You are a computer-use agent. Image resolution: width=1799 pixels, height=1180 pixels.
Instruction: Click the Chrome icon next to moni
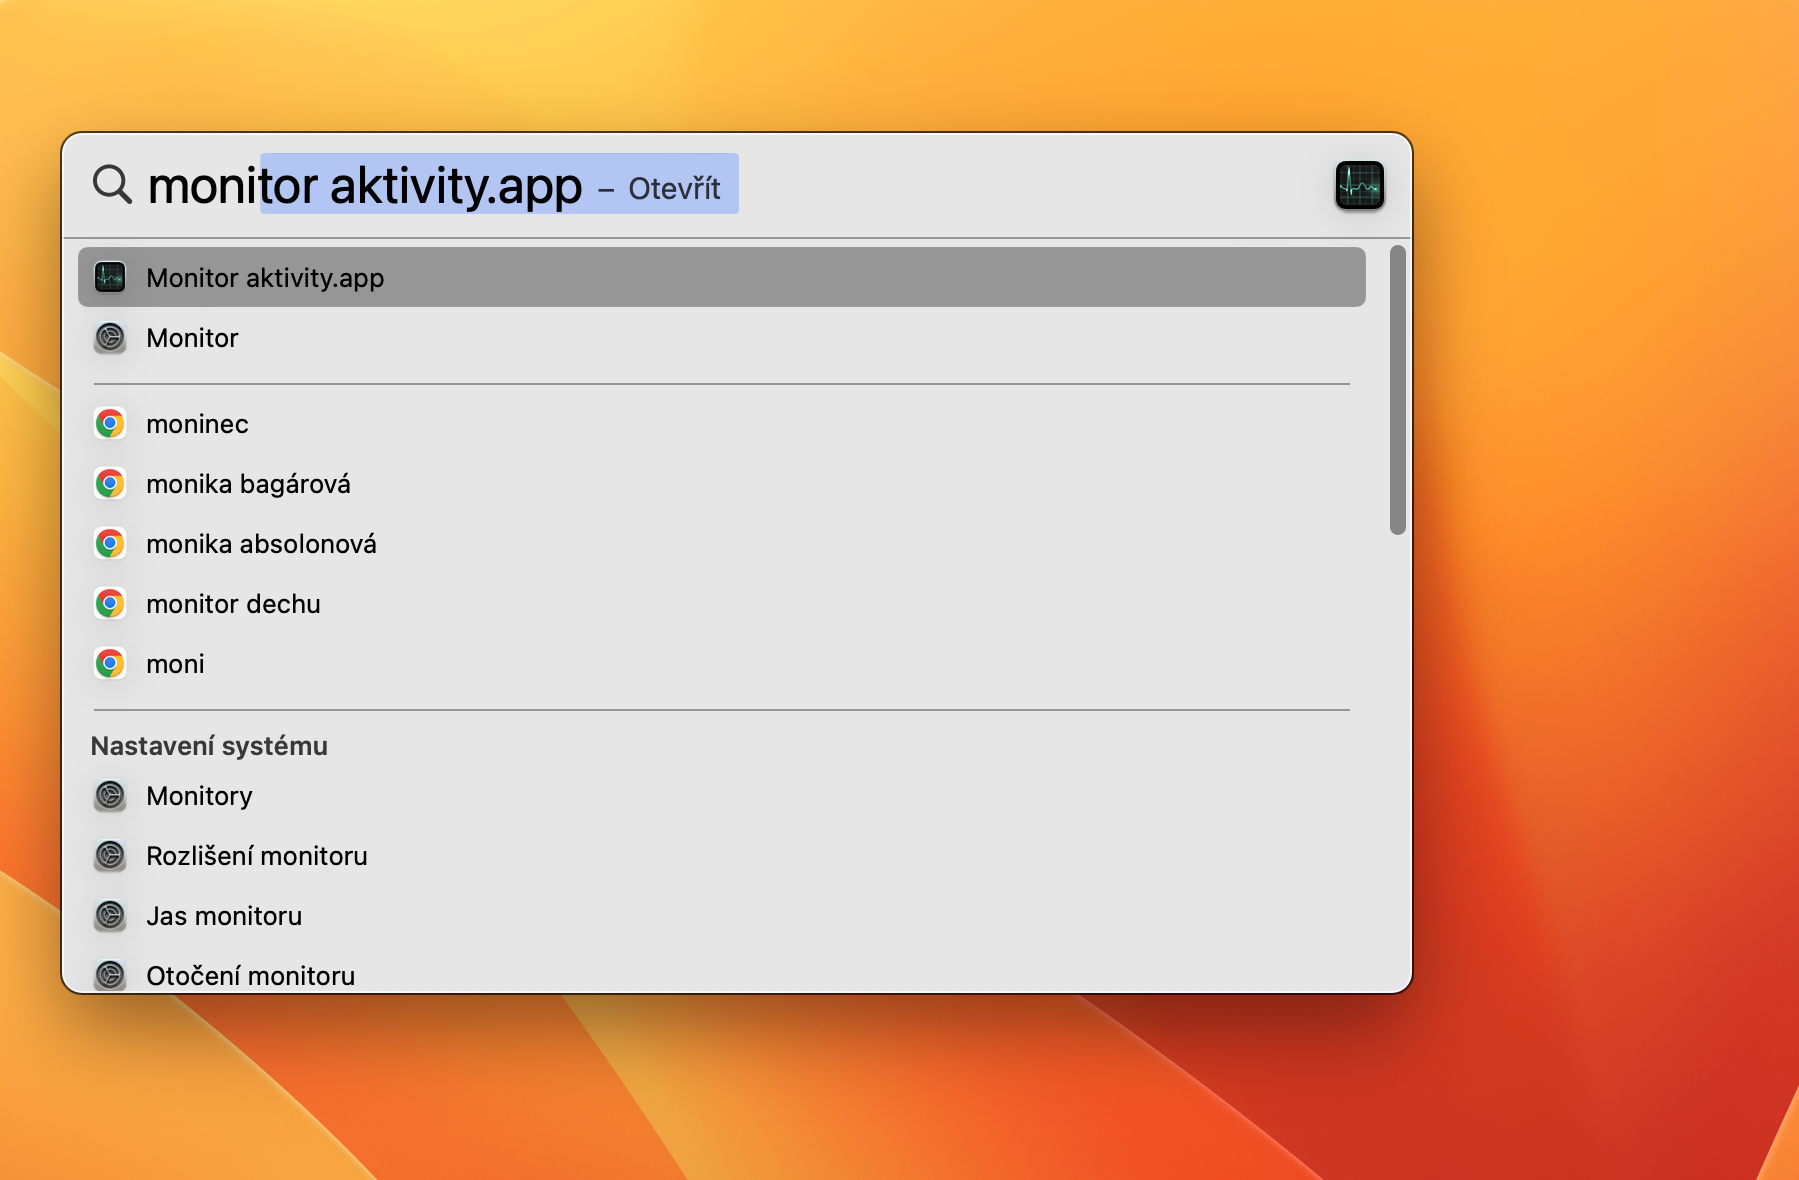[110, 664]
